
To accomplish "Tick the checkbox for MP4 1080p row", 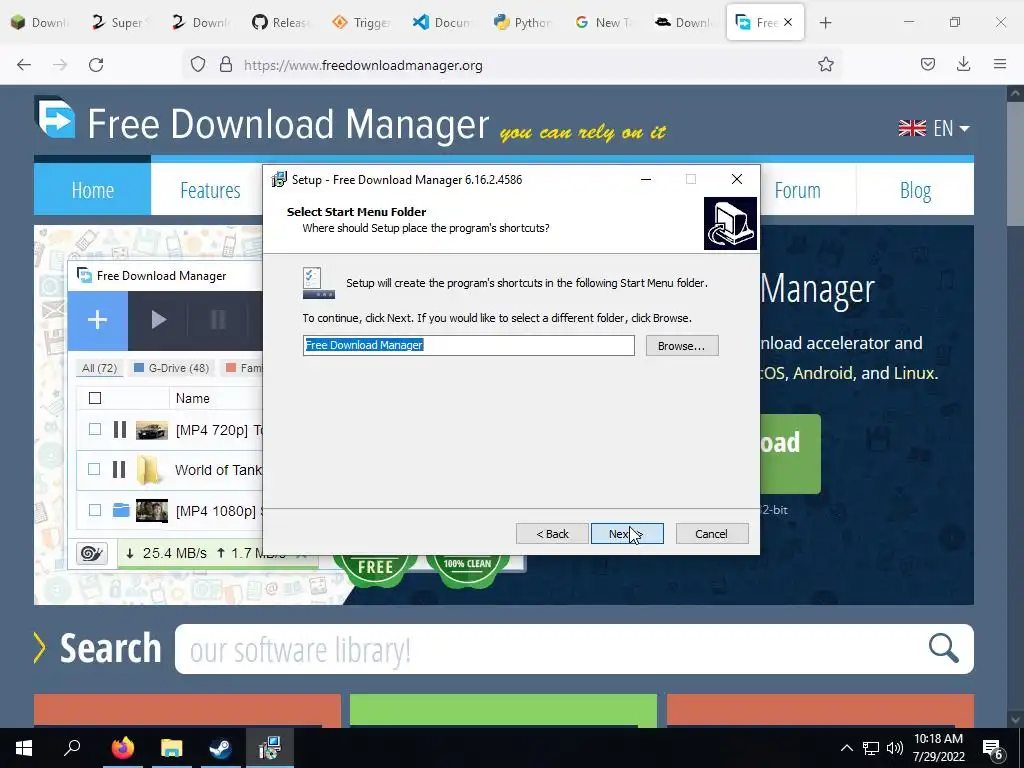I will pyautogui.click(x=95, y=510).
